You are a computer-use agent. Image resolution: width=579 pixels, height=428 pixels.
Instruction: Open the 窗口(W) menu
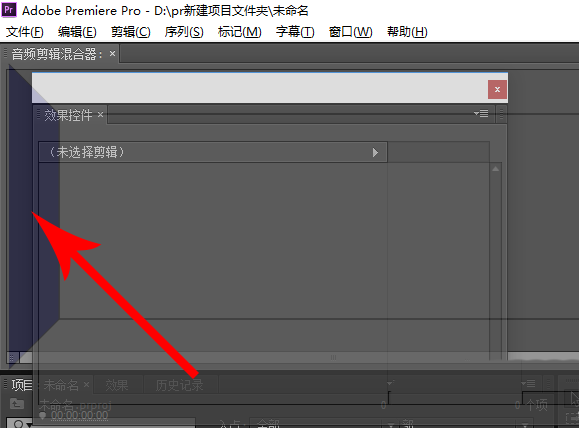(350, 32)
